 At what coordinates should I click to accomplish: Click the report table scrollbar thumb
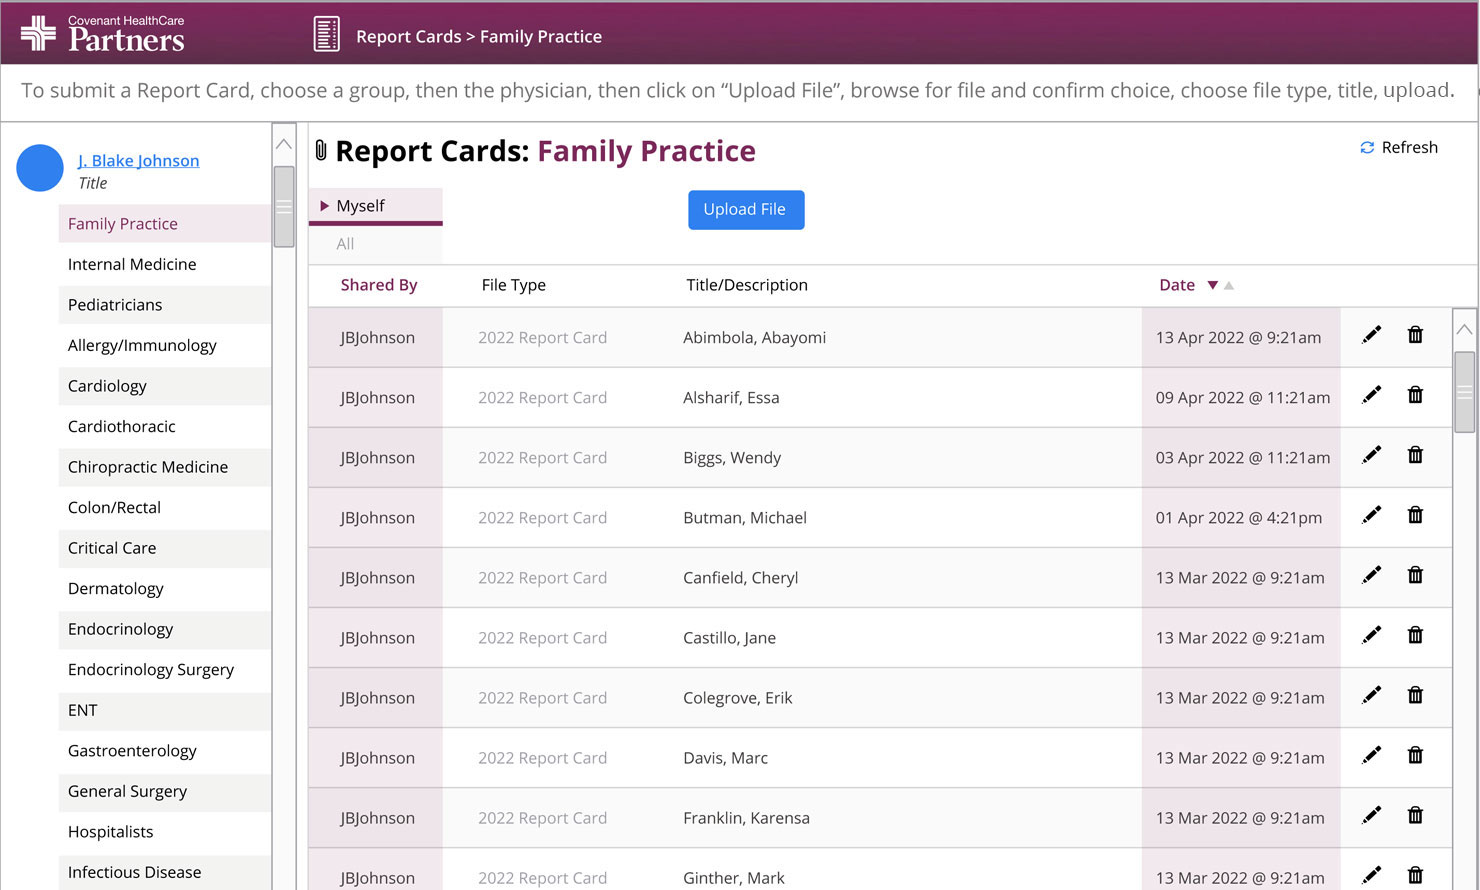click(1465, 391)
